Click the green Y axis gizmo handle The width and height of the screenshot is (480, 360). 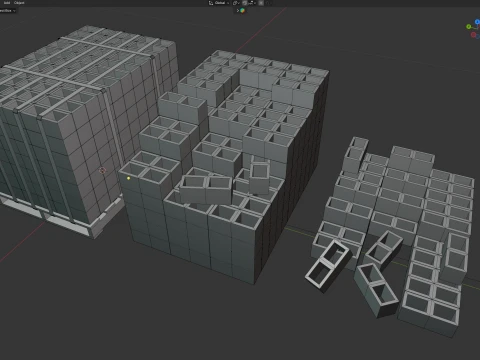[x=469, y=27]
